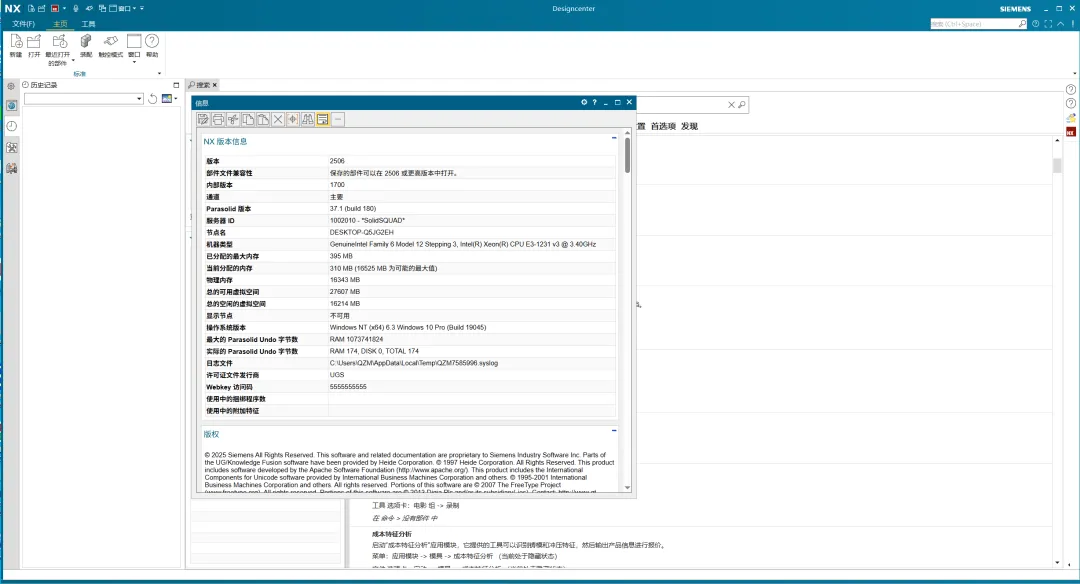
Task: Click the 打开 (Open) ribbon icon
Action: point(34,42)
